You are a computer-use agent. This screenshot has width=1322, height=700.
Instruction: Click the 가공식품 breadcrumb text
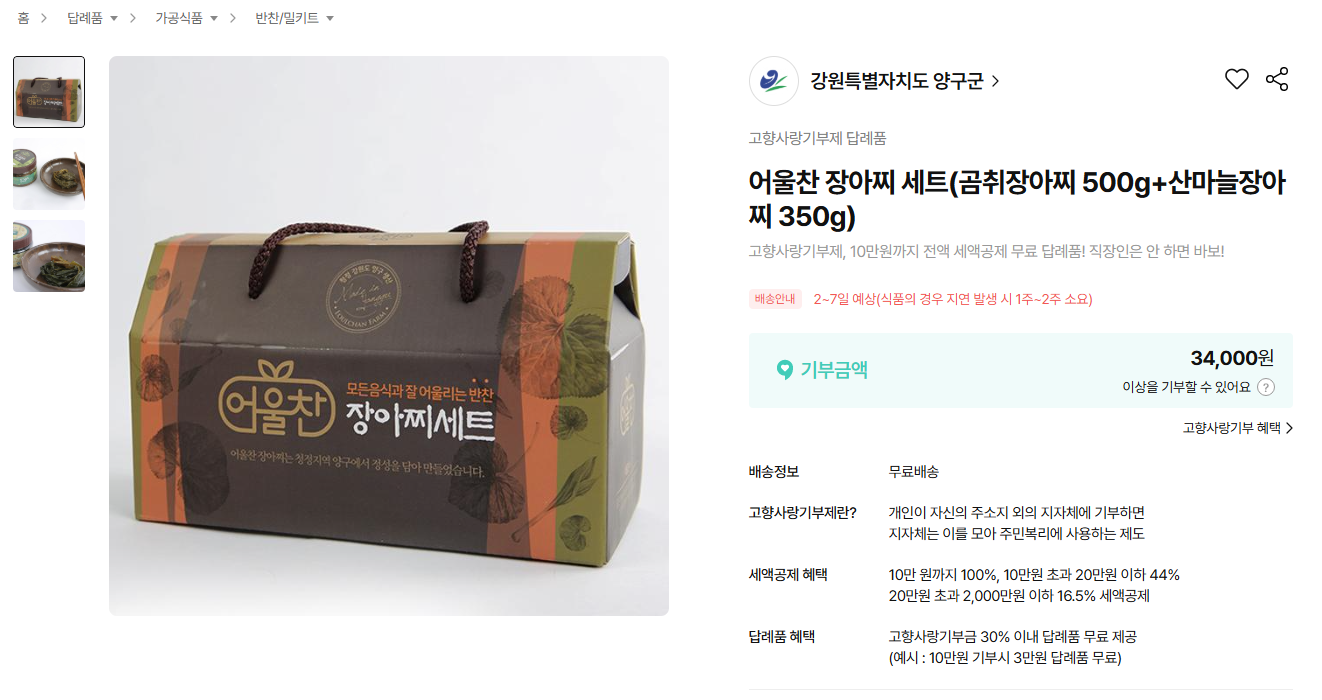tap(179, 18)
